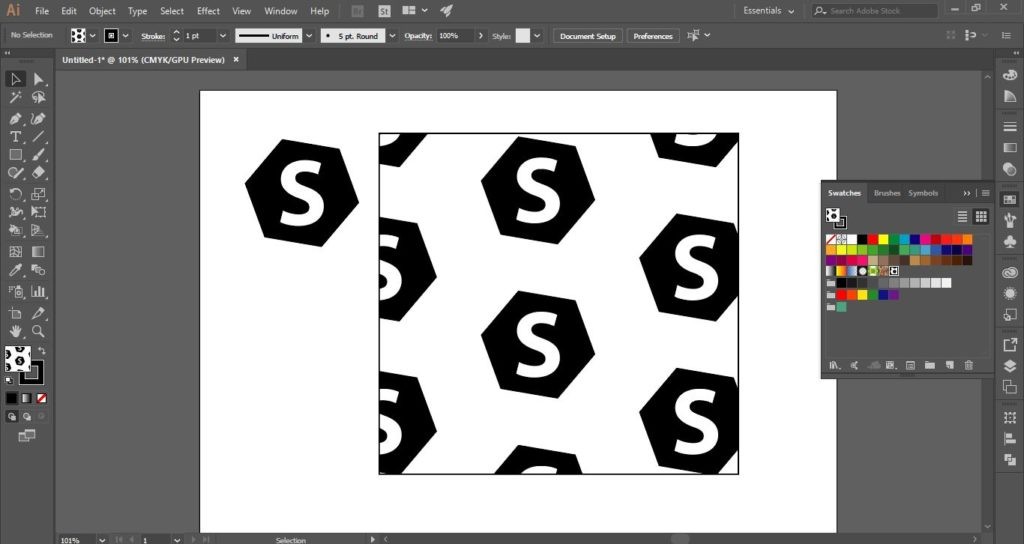The height and width of the screenshot is (544, 1024).
Task: Select the Free Transform tool
Action: point(39,212)
